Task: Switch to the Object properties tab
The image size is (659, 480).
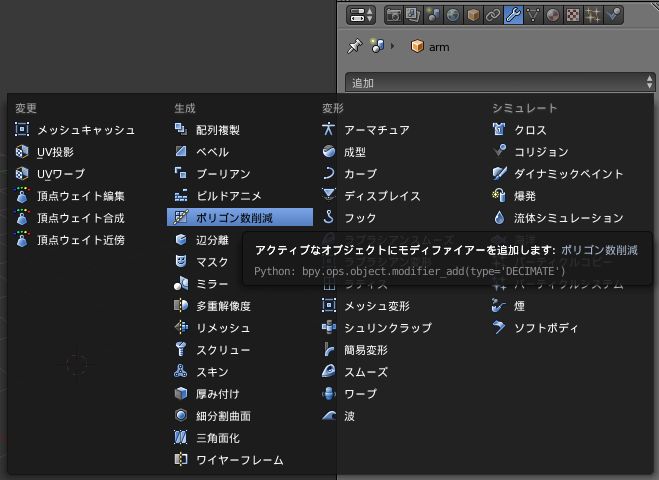Action: [473, 15]
